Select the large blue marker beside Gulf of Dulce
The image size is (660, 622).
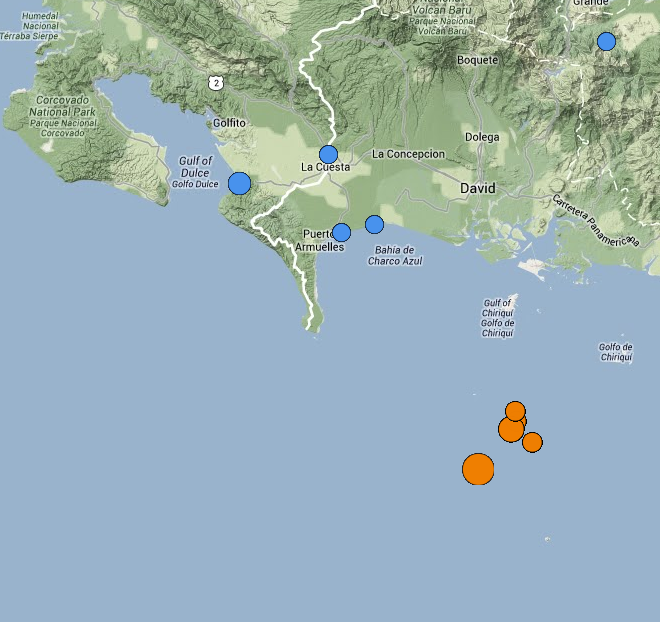pyautogui.click(x=239, y=183)
